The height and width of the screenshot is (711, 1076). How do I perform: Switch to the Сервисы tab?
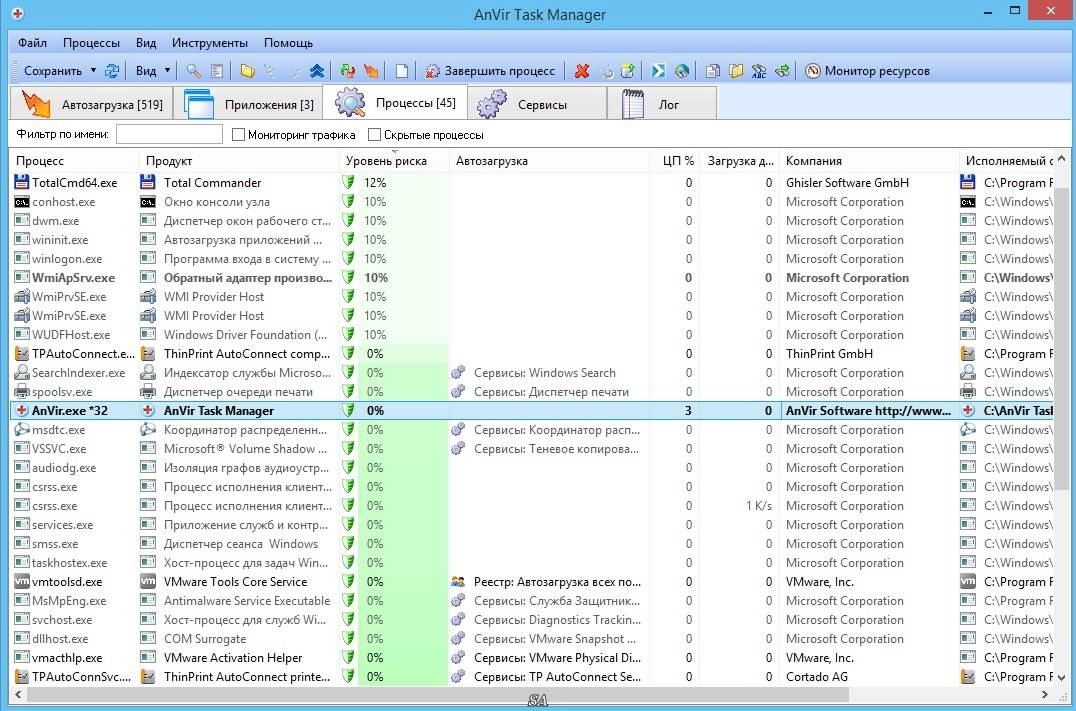pyautogui.click(x=537, y=104)
